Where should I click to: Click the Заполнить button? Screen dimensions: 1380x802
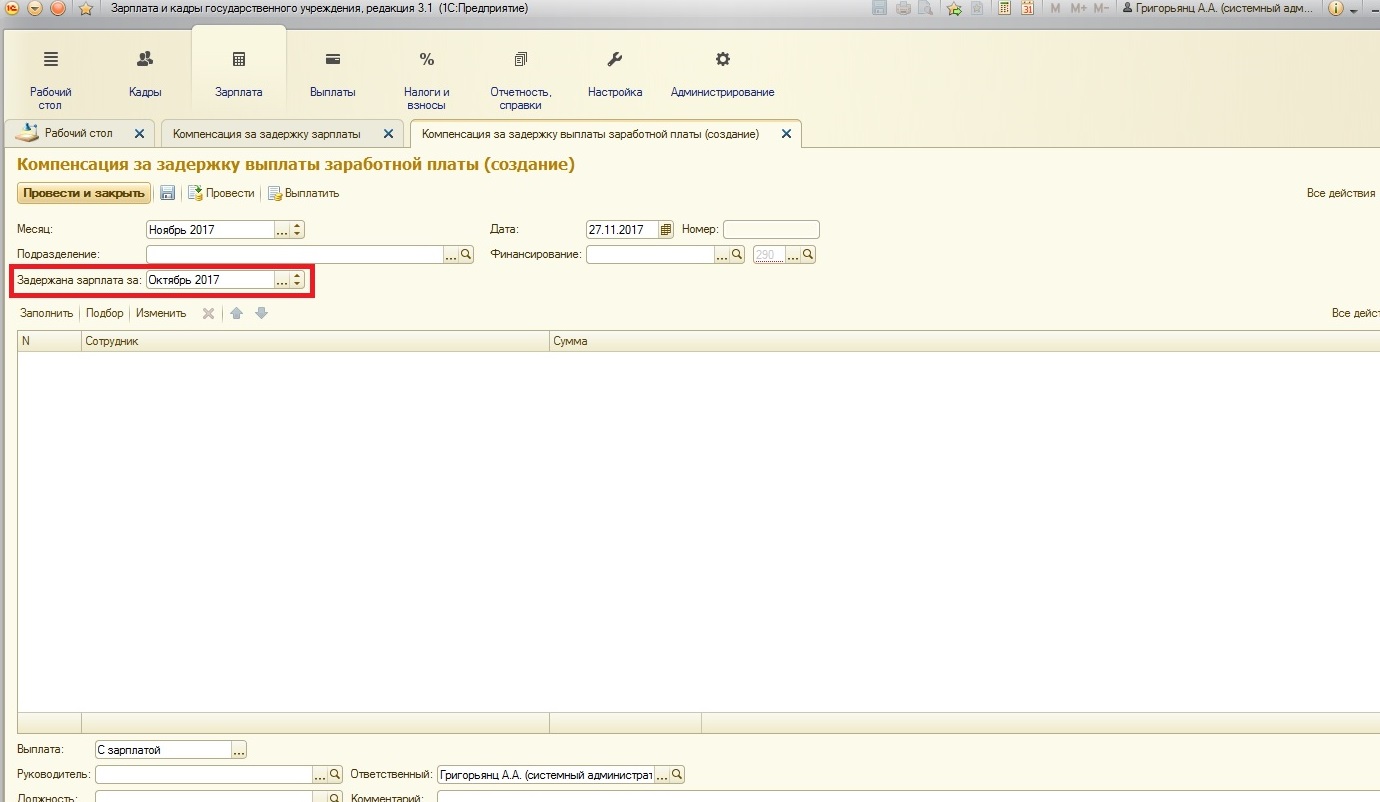coord(47,313)
